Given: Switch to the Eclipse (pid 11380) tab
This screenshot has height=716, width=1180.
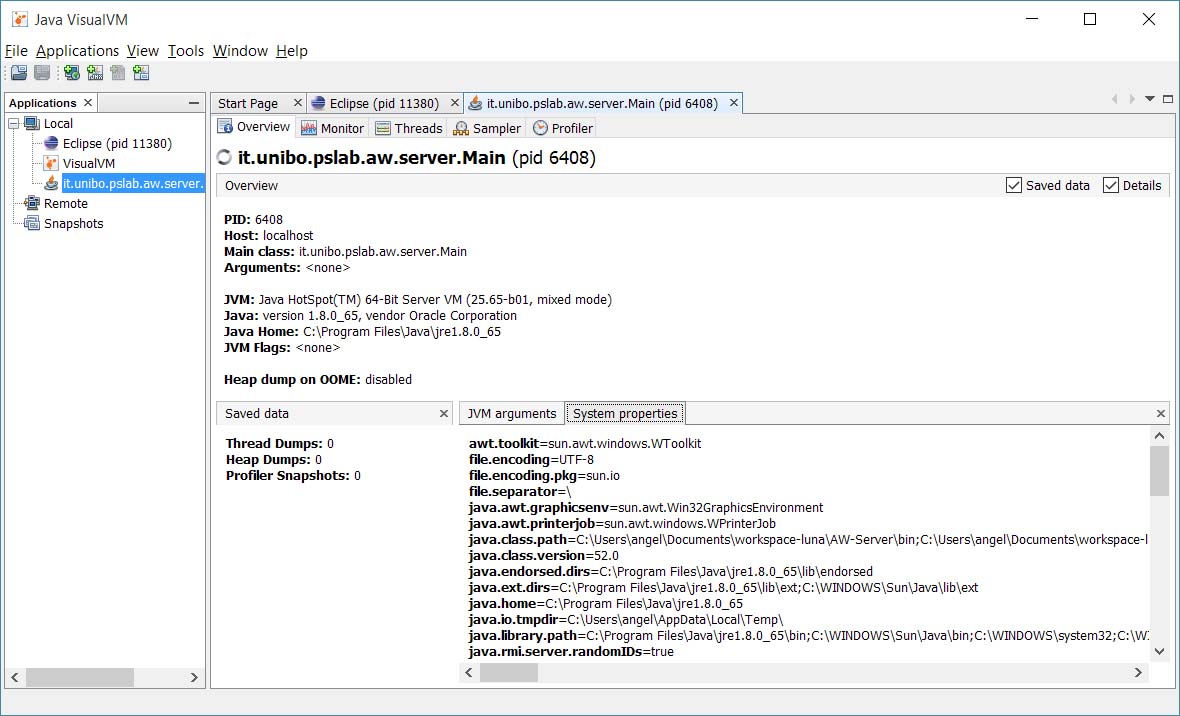Looking at the screenshot, I should click(x=384, y=103).
